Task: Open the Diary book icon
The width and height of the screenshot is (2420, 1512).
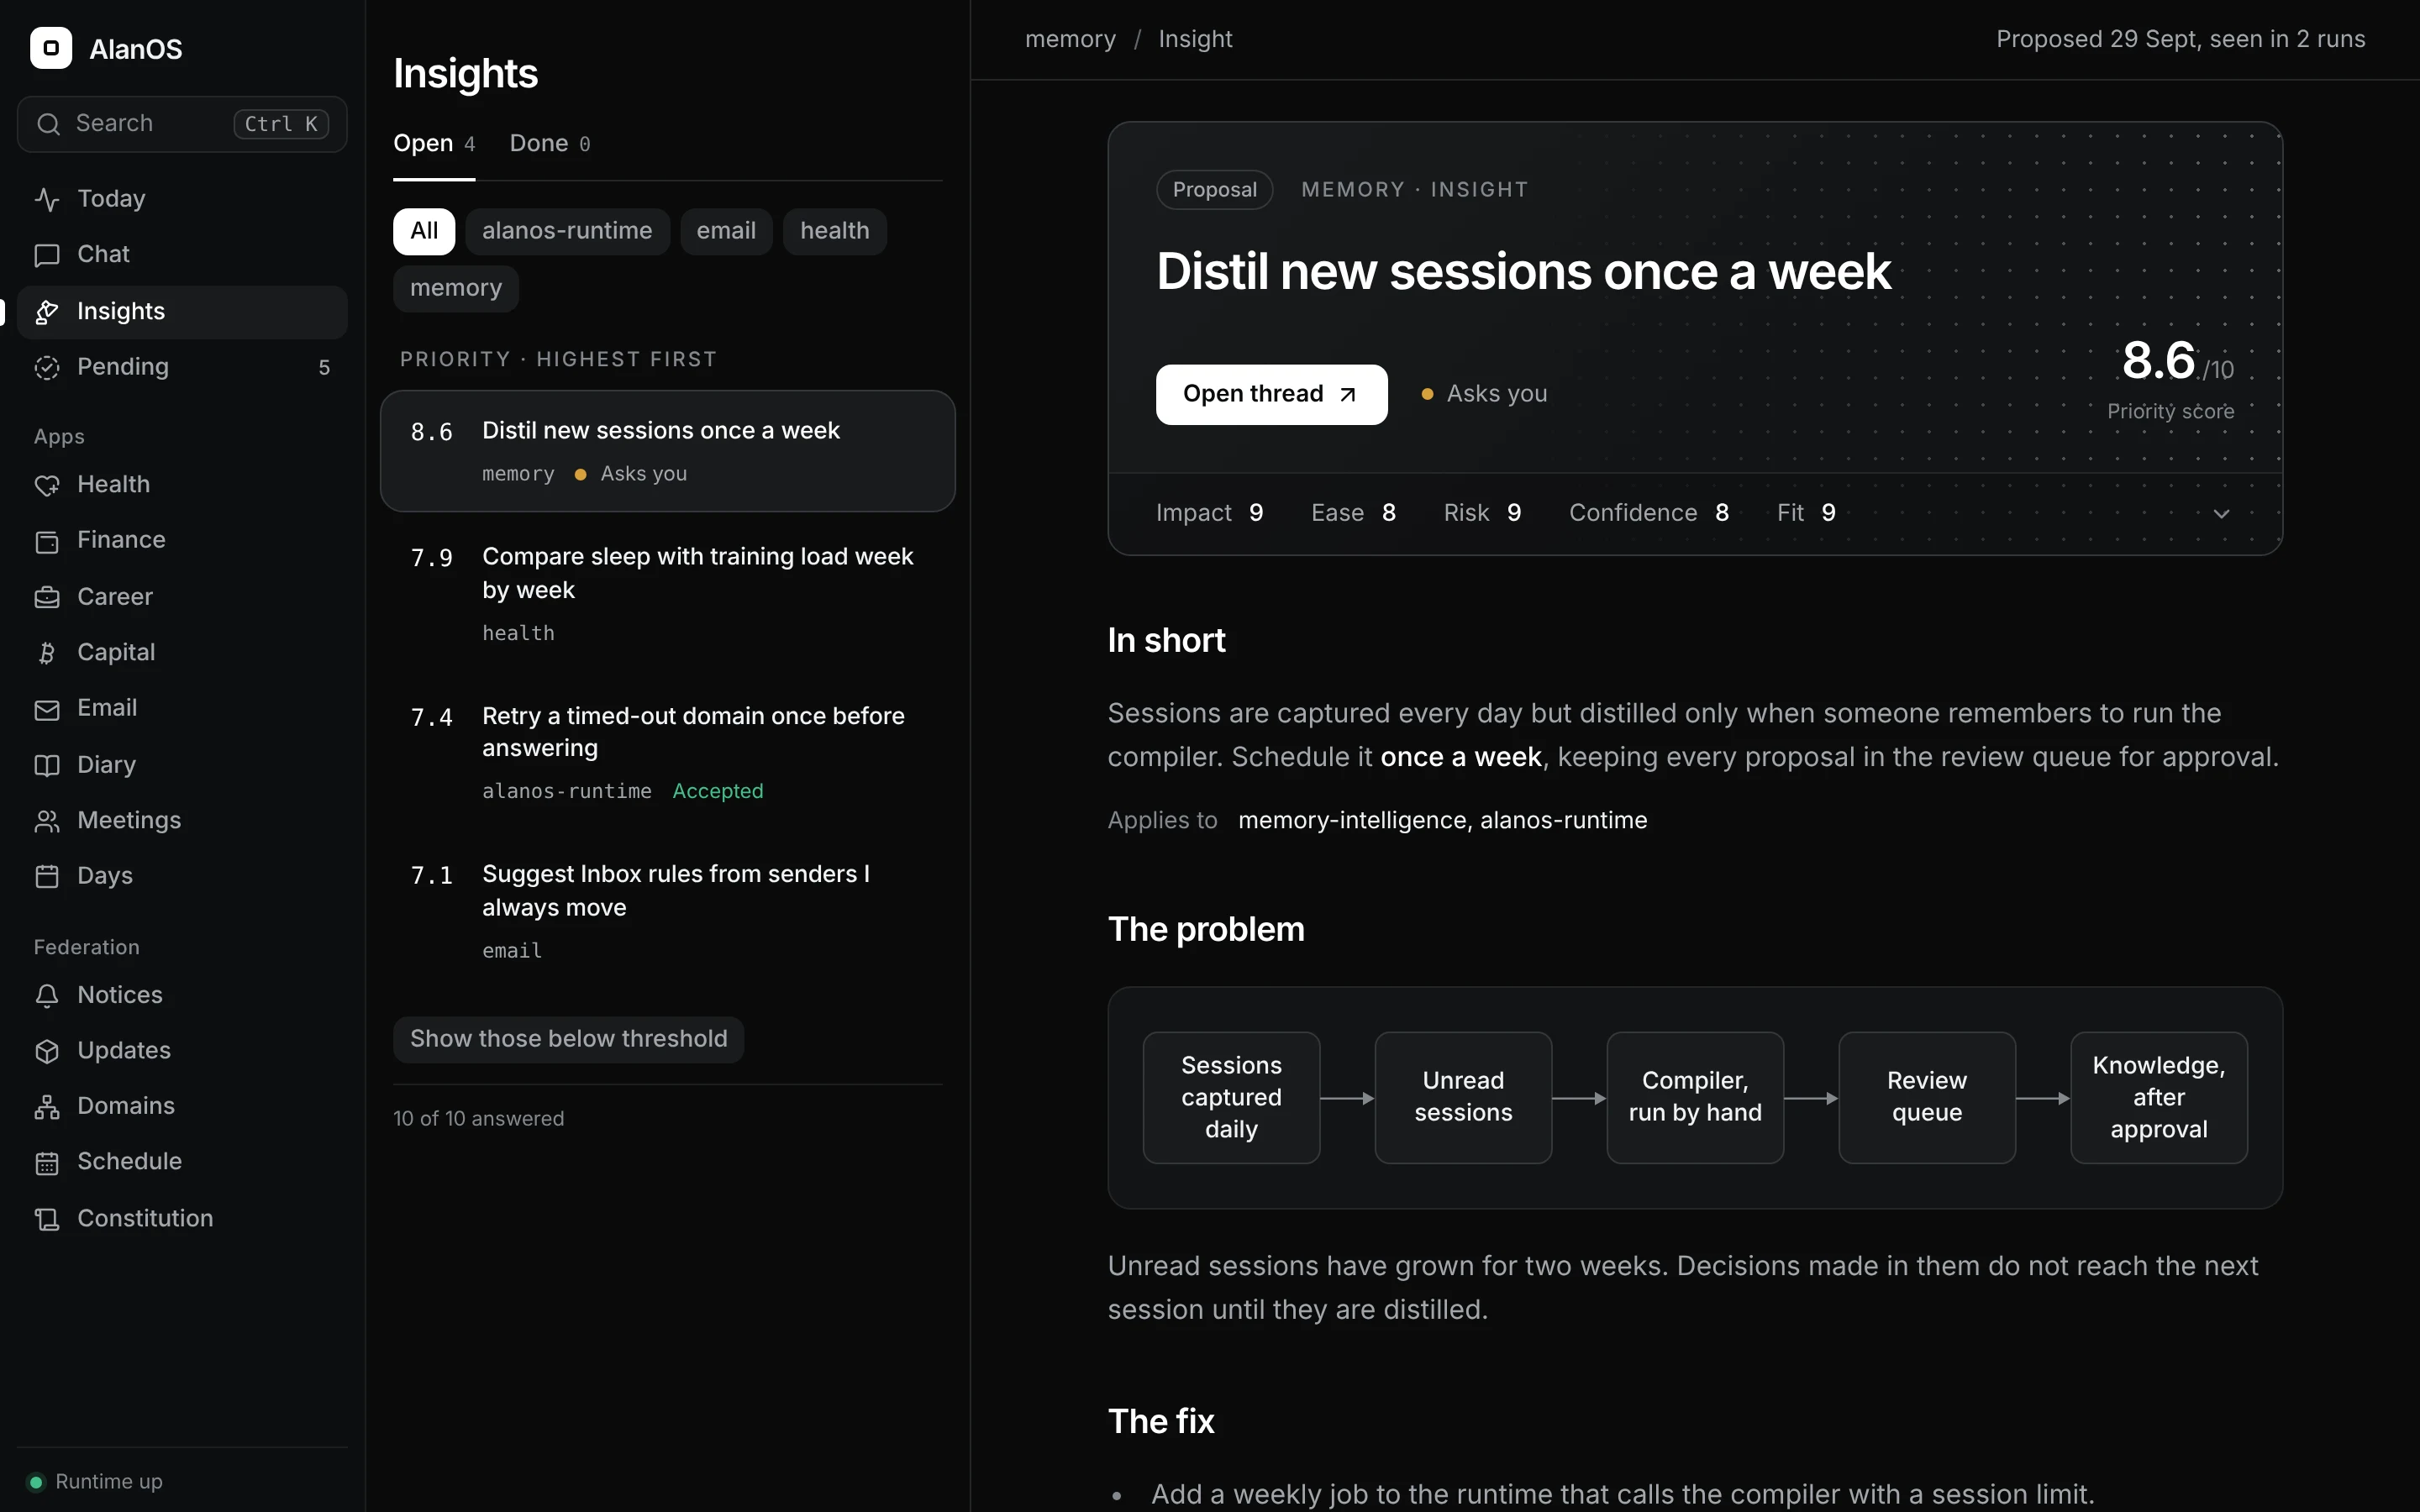Action: (47, 765)
